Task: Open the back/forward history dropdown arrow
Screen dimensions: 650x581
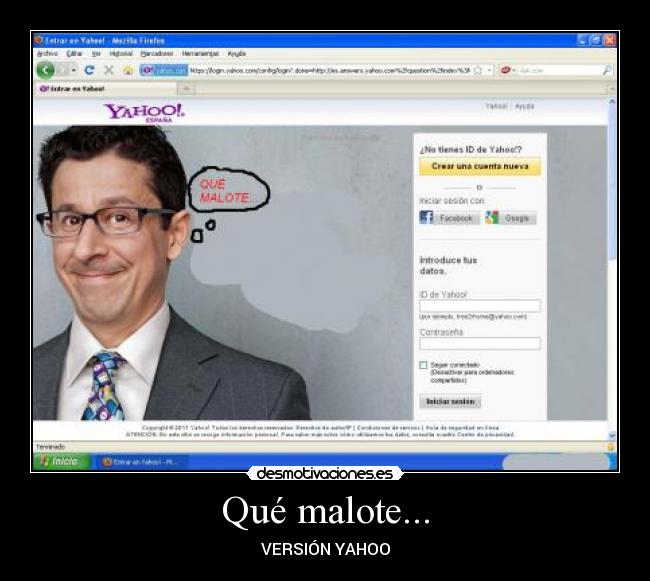Action: [74, 70]
